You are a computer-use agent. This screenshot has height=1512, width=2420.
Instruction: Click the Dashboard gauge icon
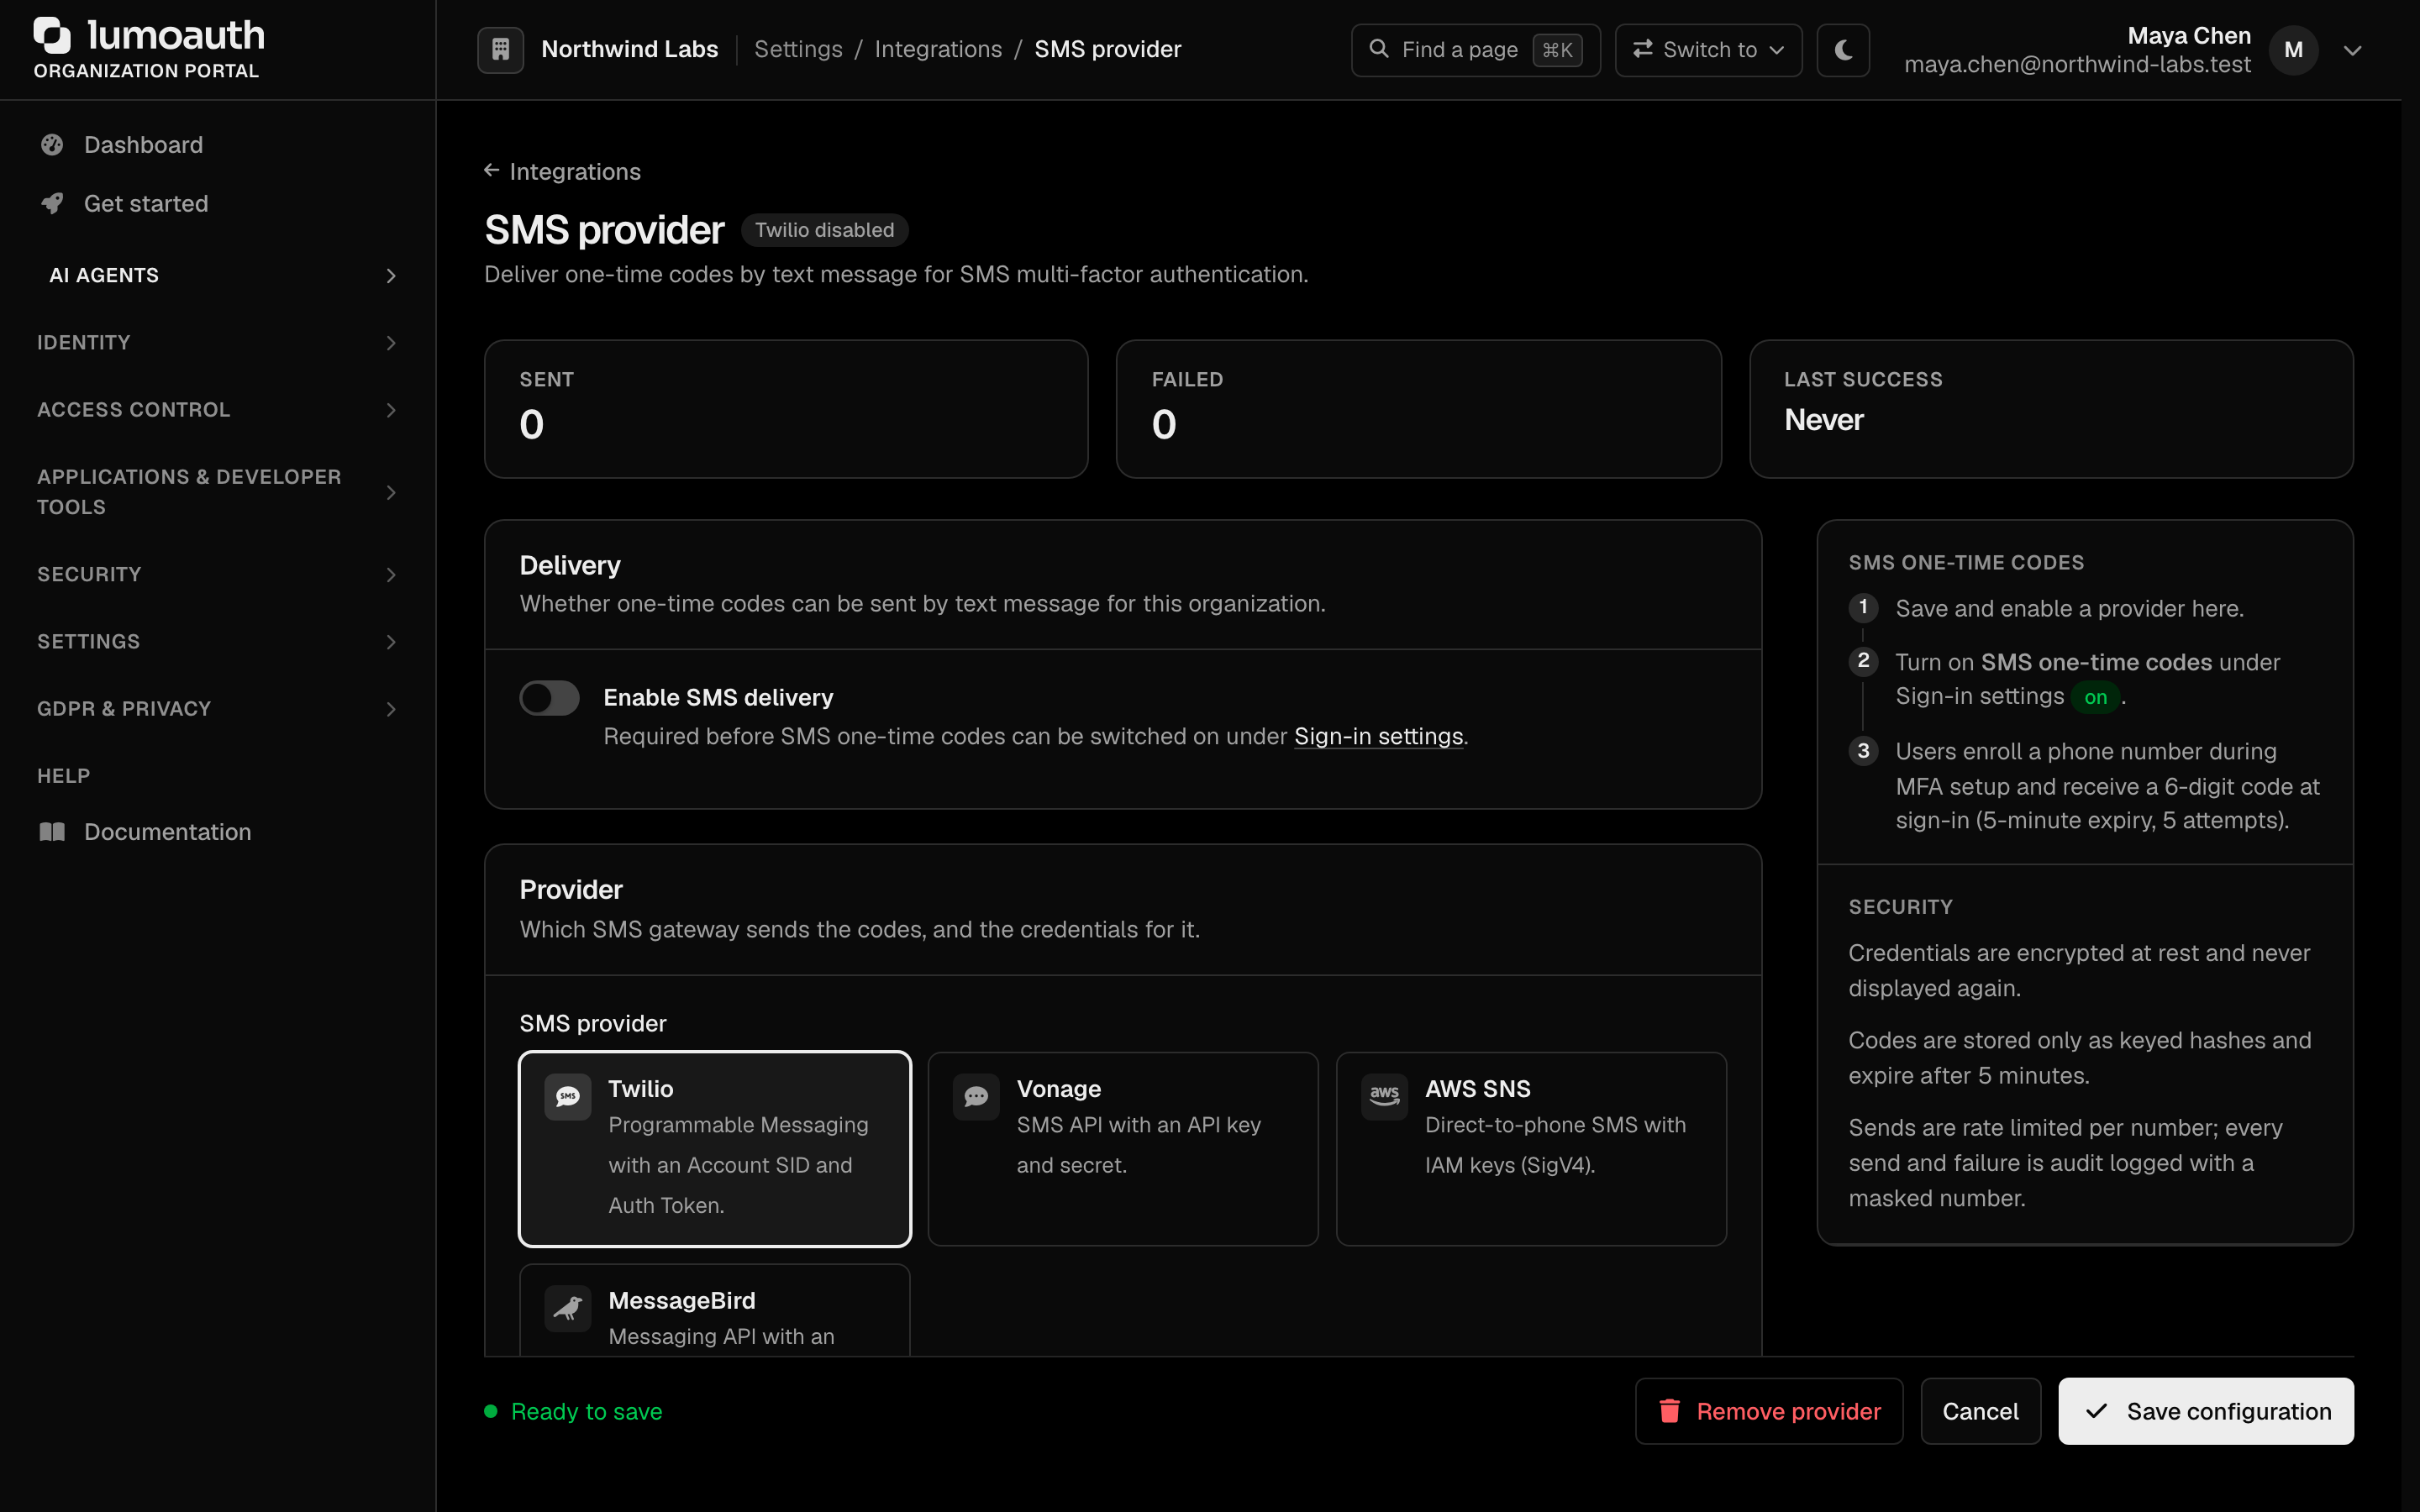[52, 145]
